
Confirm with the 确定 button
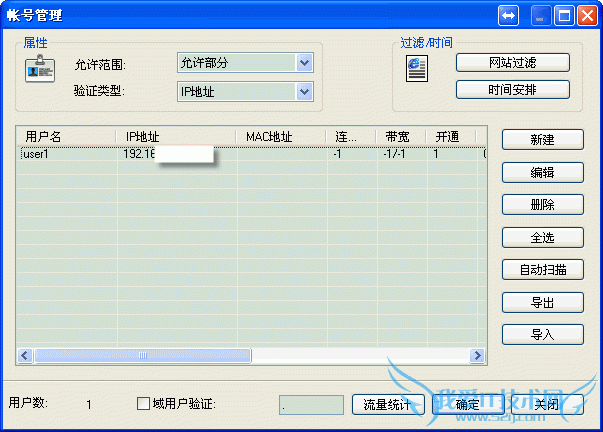coord(468,405)
